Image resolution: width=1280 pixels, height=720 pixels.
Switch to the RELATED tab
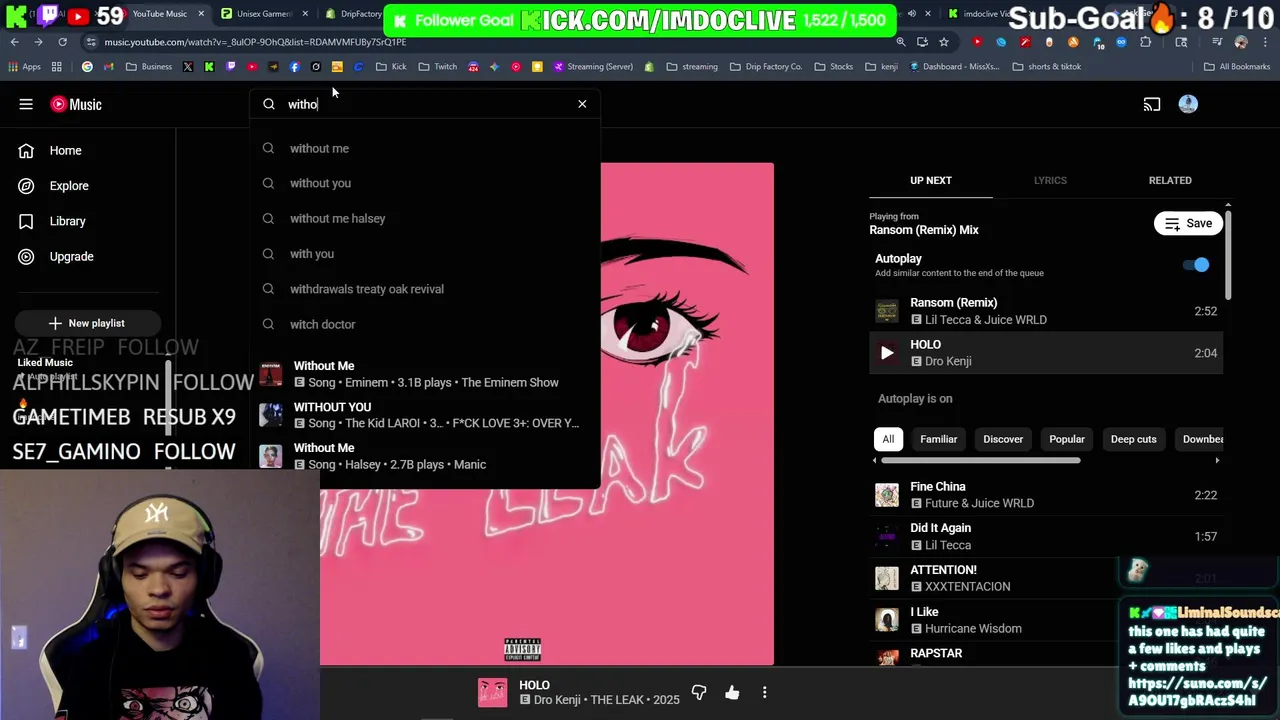pyautogui.click(x=1170, y=180)
